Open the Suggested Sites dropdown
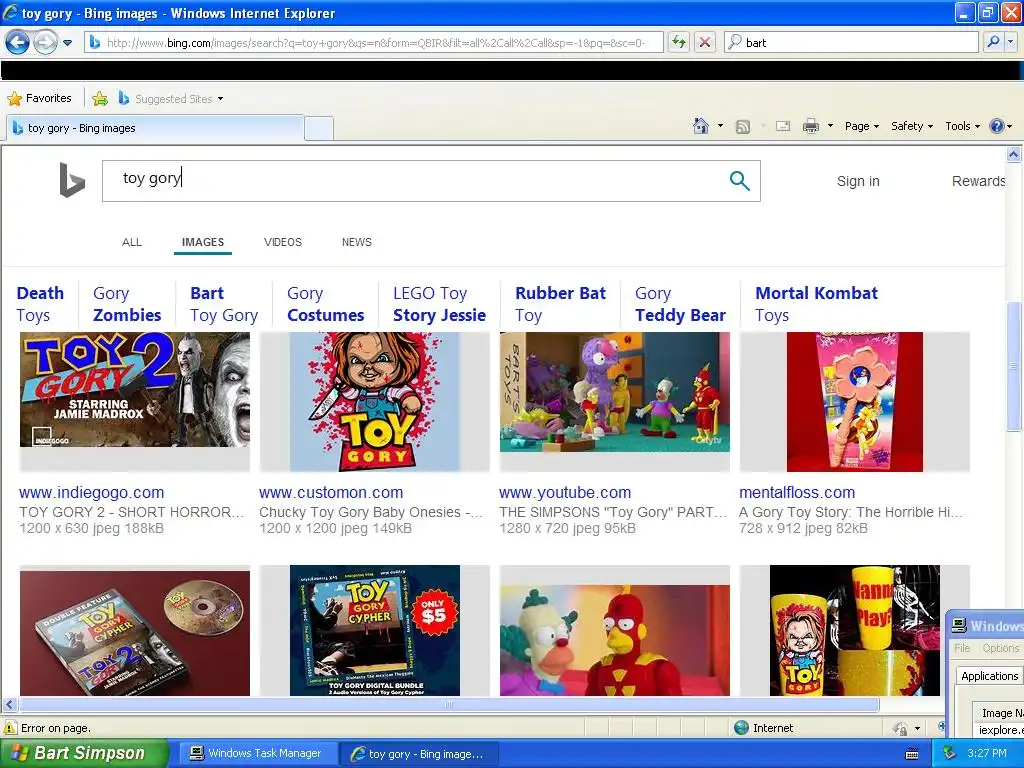Viewport: 1024px width, 768px height. click(x=171, y=99)
